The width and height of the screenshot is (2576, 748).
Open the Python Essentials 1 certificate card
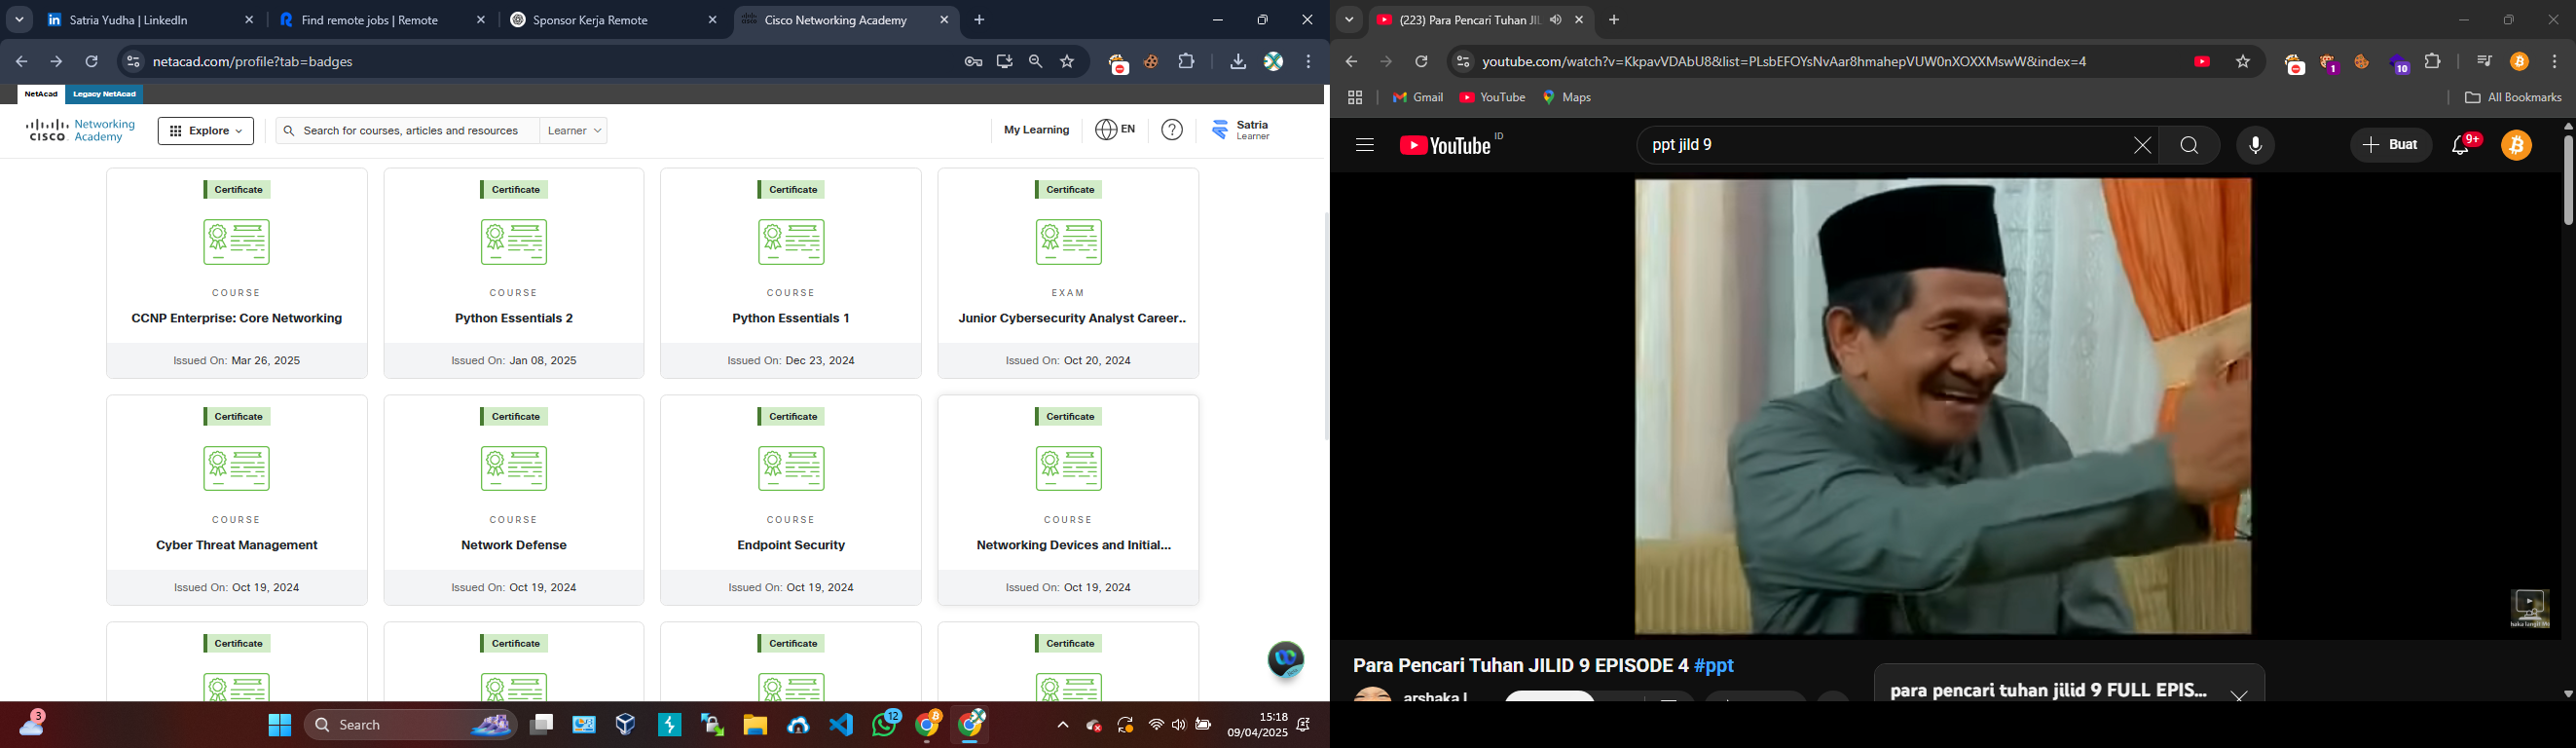pyautogui.click(x=791, y=273)
